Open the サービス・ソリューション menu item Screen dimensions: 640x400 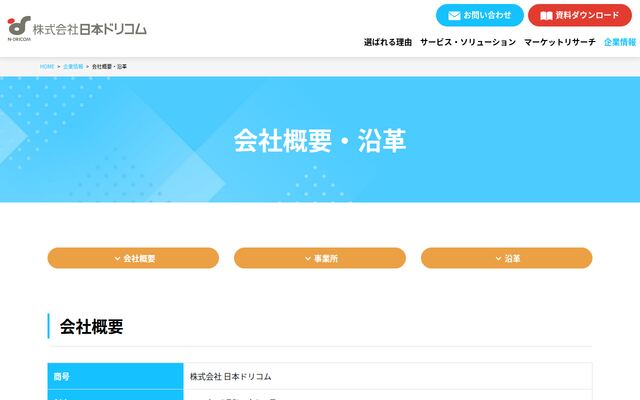coord(468,42)
